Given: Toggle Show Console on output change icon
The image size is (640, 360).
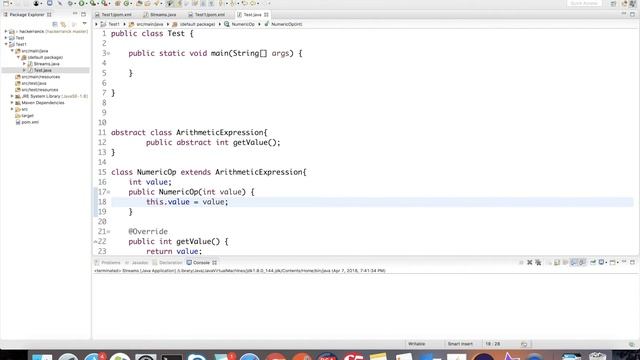Looking at the screenshot, I should pyautogui.click(x=574, y=262).
